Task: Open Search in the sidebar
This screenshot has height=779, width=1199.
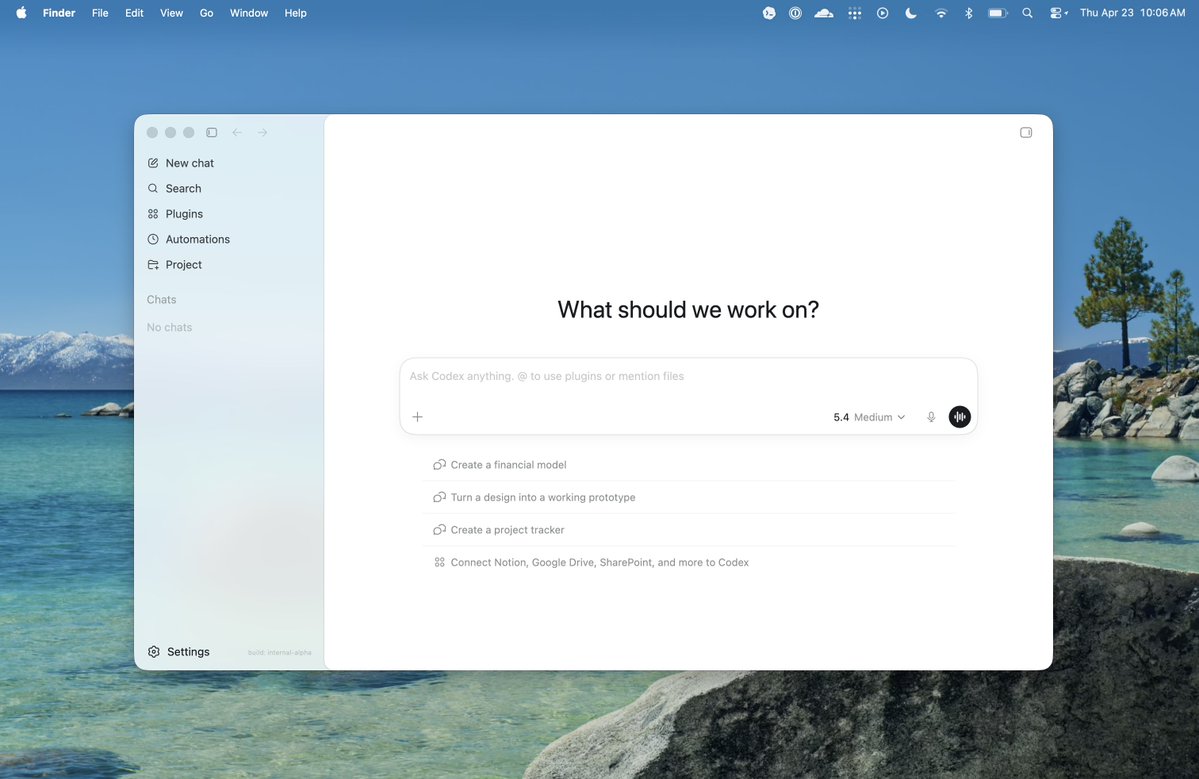Action: pos(174,188)
